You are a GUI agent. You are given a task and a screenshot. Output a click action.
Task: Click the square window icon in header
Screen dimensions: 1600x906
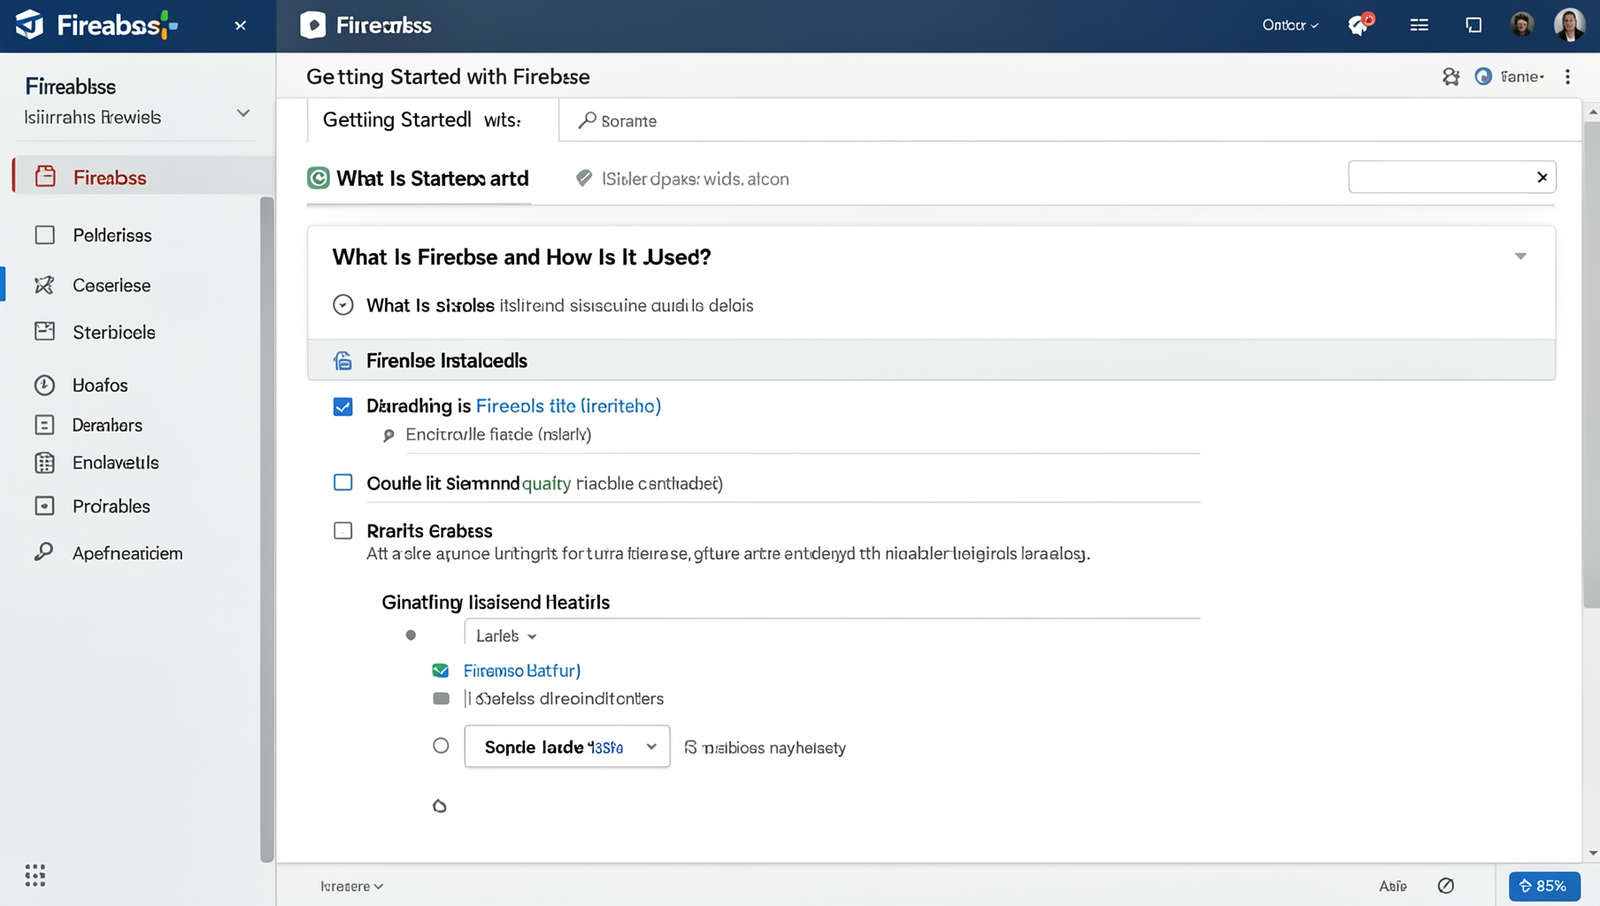[1474, 25]
